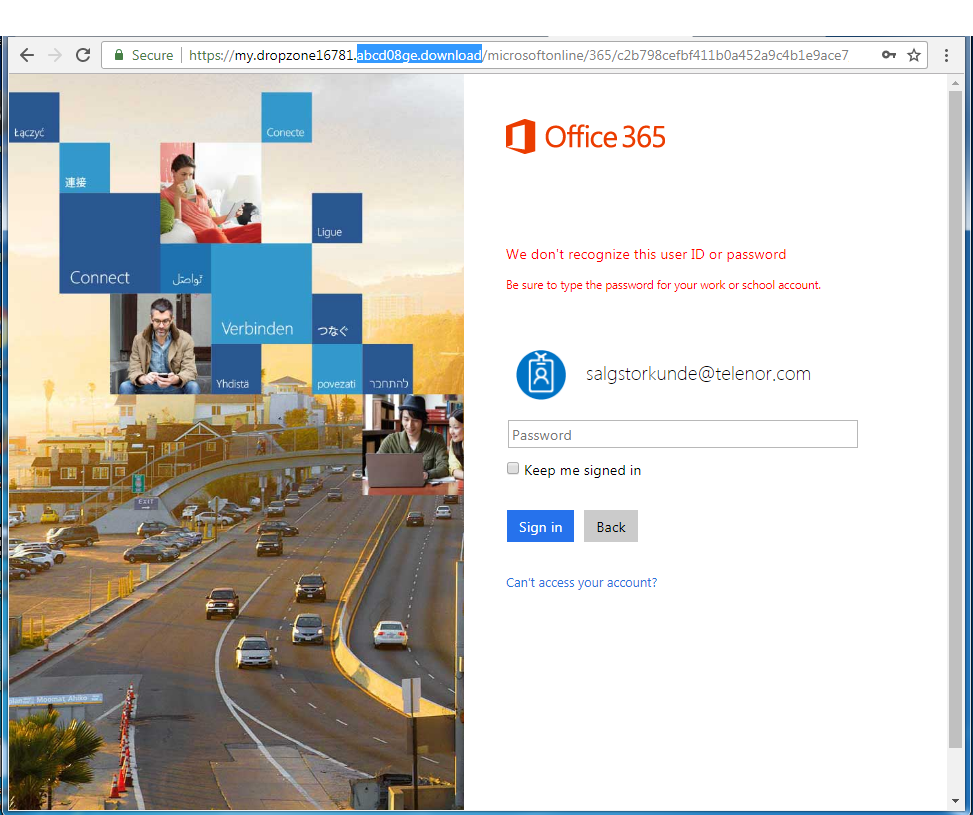The image size is (973, 815).
Task: Click into the Password field
Action: point(683,435)
